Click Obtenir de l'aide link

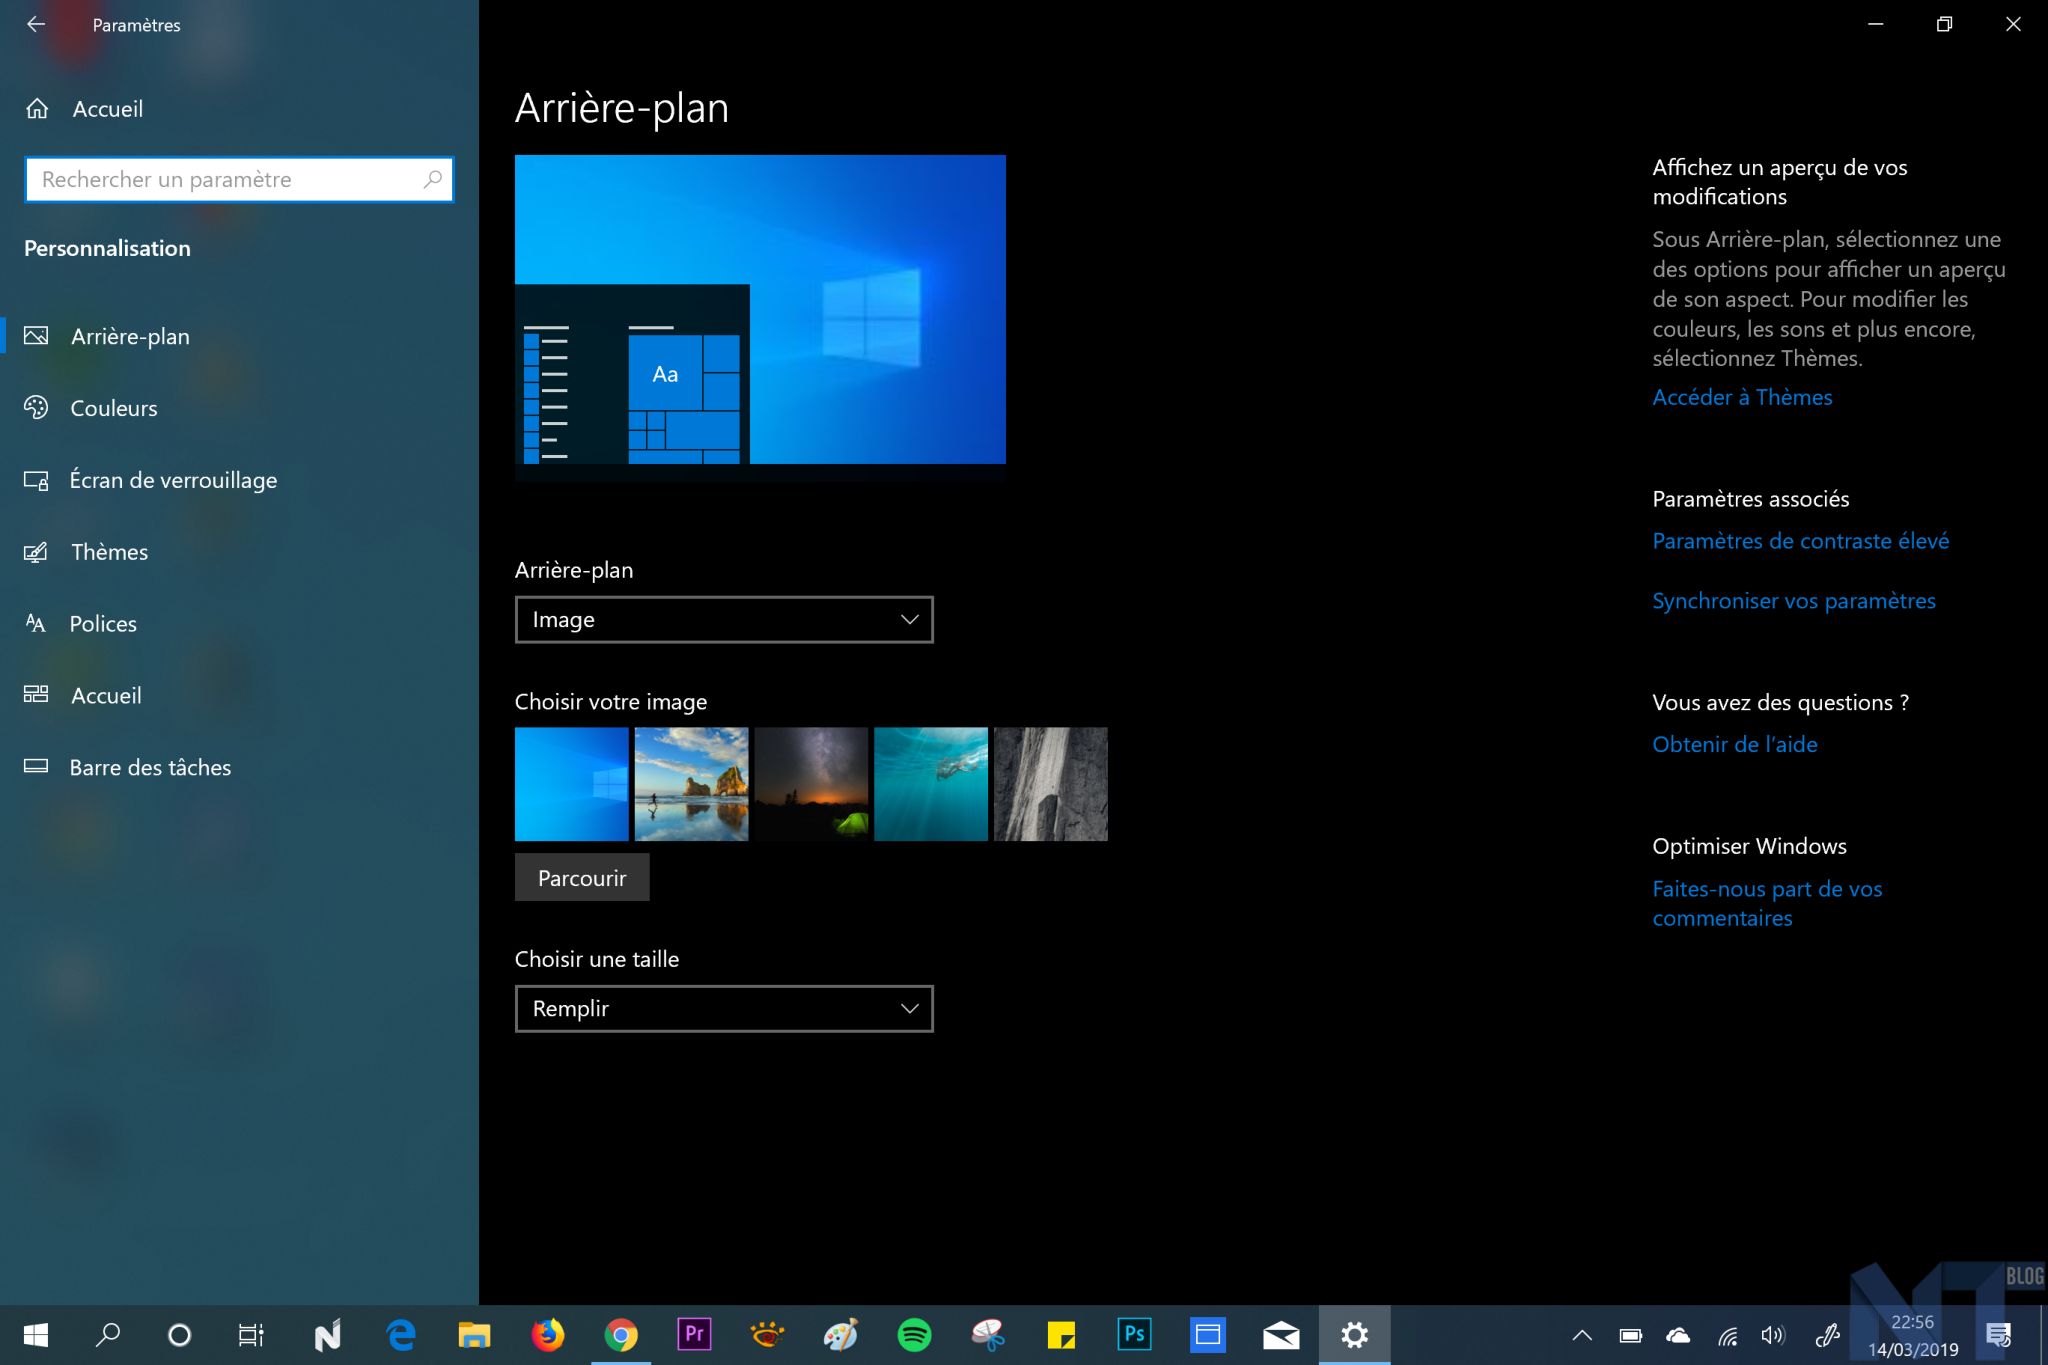tap(1734, 744)
